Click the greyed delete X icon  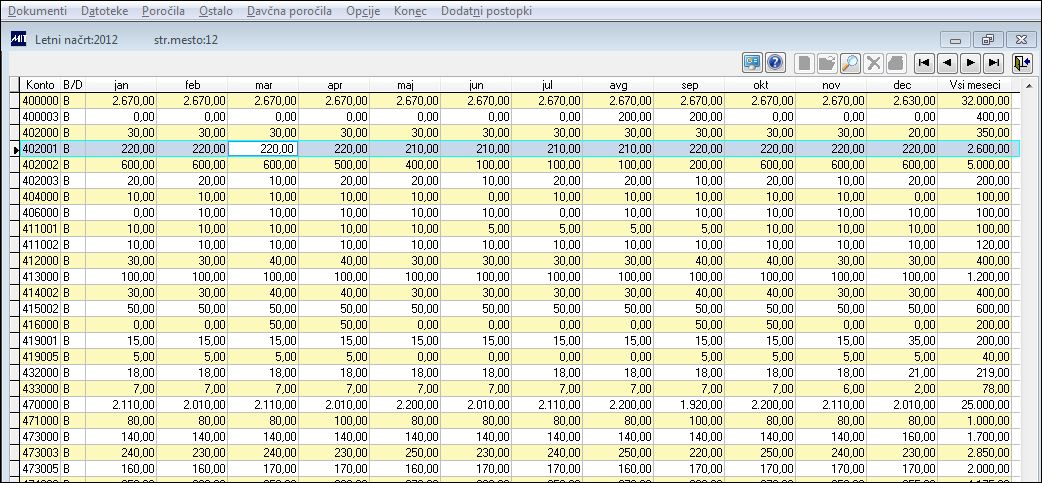pyautogui.click(x=873, y=63)
